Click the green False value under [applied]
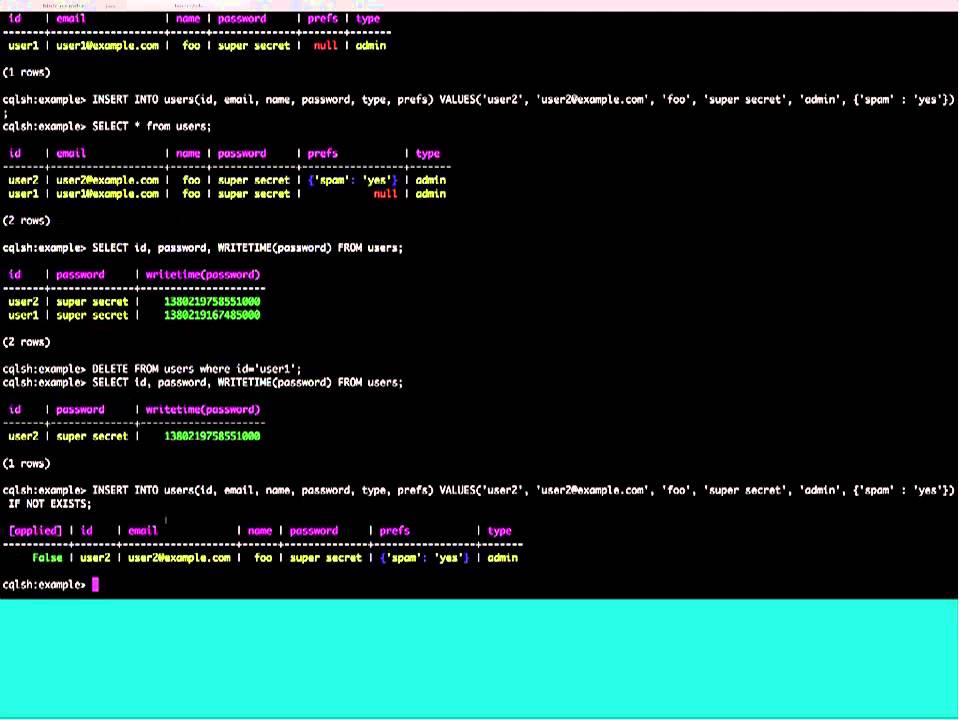The width and height of the screenshot is (960, 720). (x=47, y=558)
